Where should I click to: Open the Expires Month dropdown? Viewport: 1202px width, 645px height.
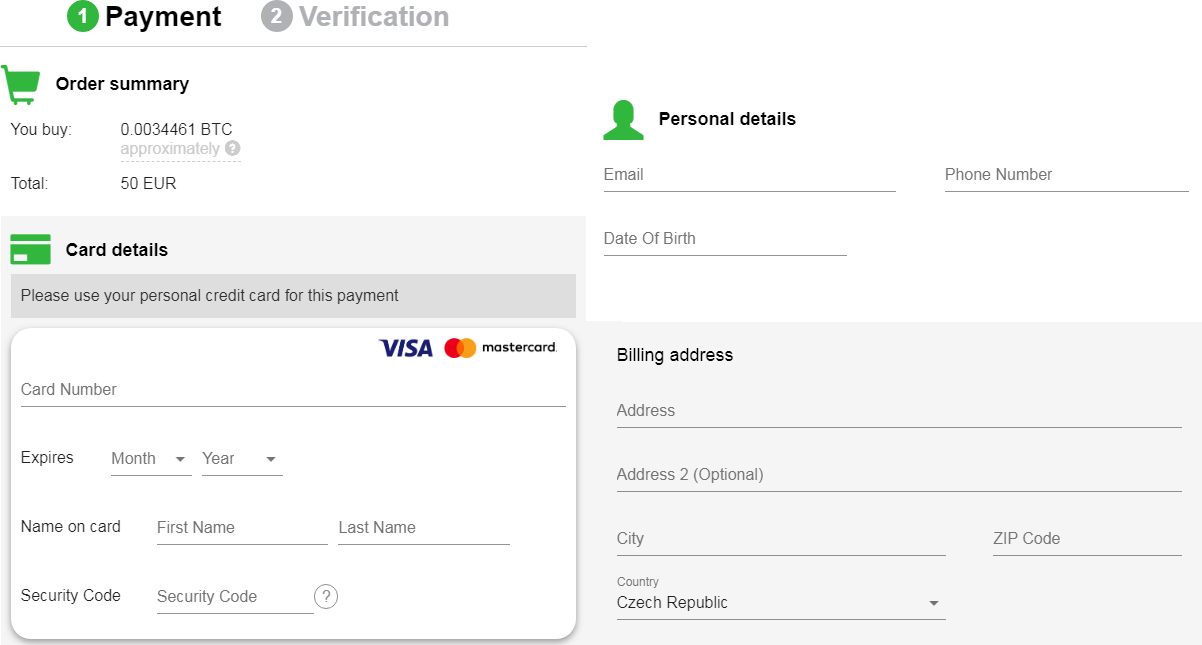pos(150,459)
